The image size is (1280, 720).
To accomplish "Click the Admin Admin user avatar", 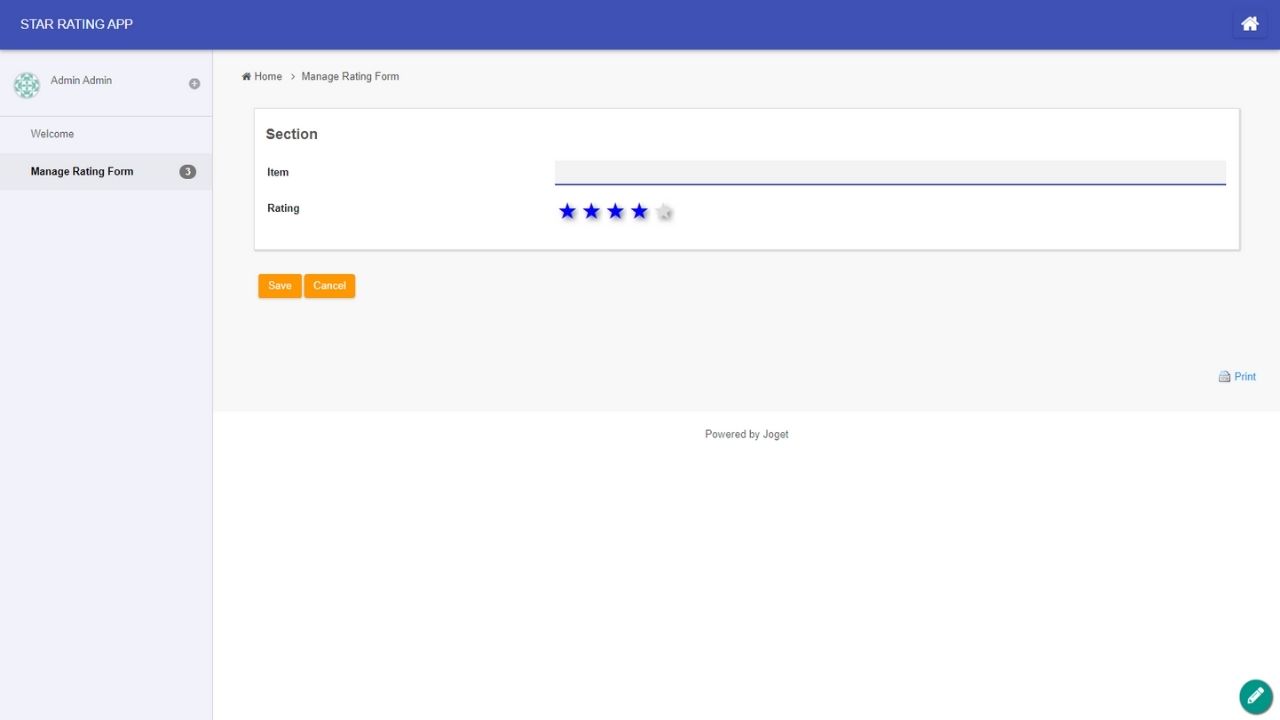I will (x=27, y=85).
